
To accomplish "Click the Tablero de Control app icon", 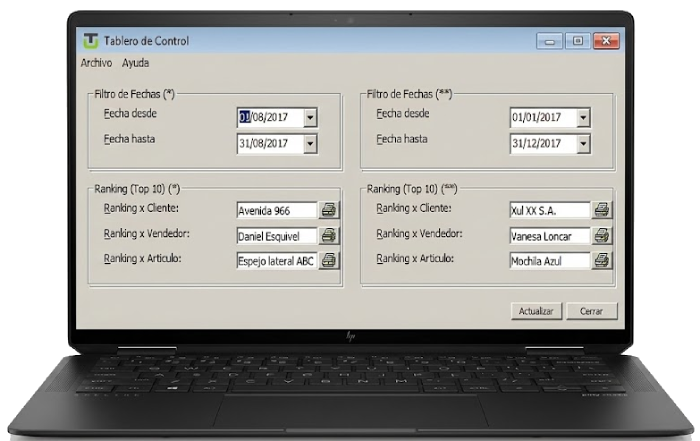I will pyautogui.click(x=91, y=41).
